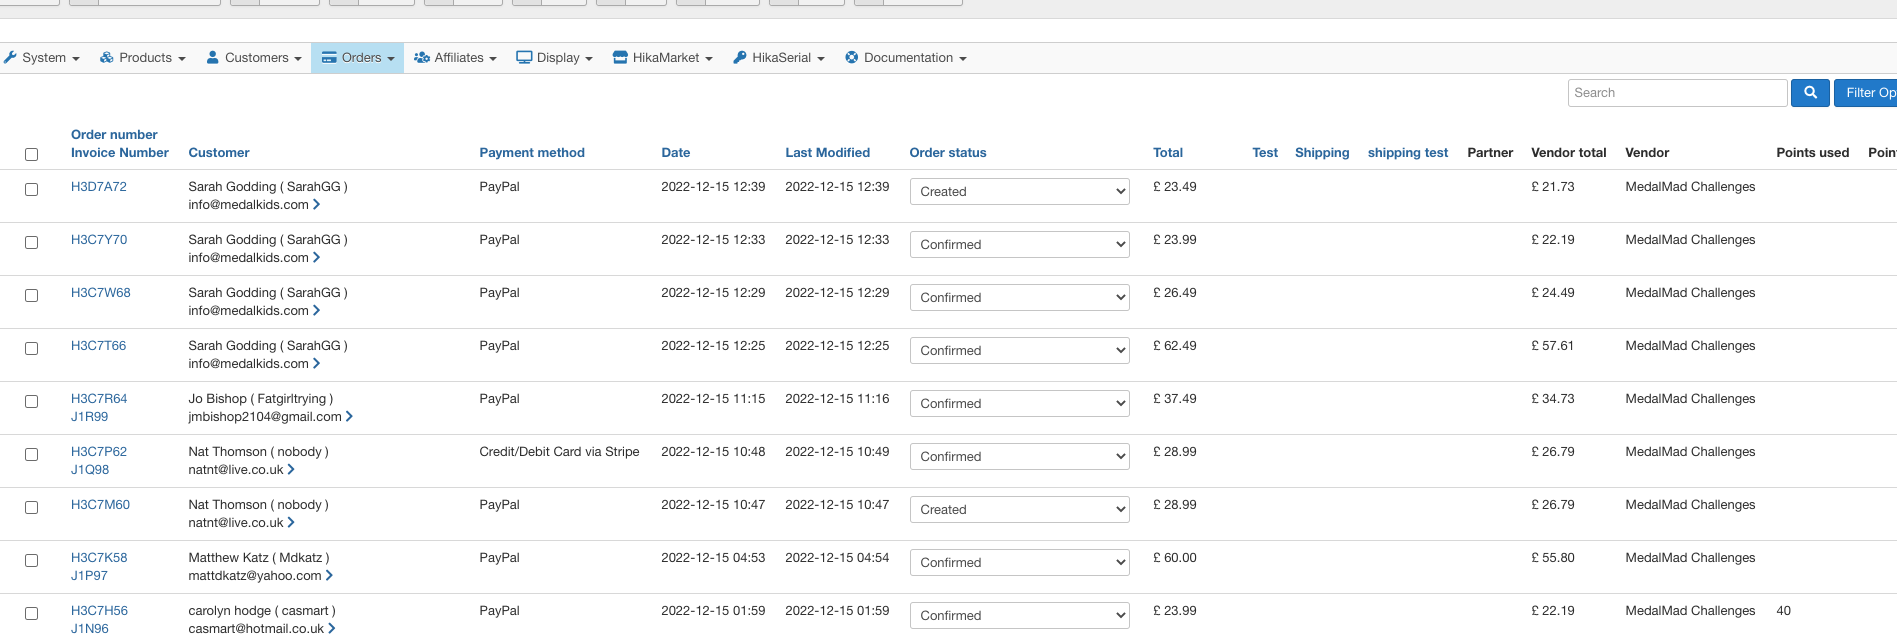Image resolution: width=1897 pixels, height=644 pixels.
Task: Expand status dropdown for order H3C7K58
Action: 1019,563
